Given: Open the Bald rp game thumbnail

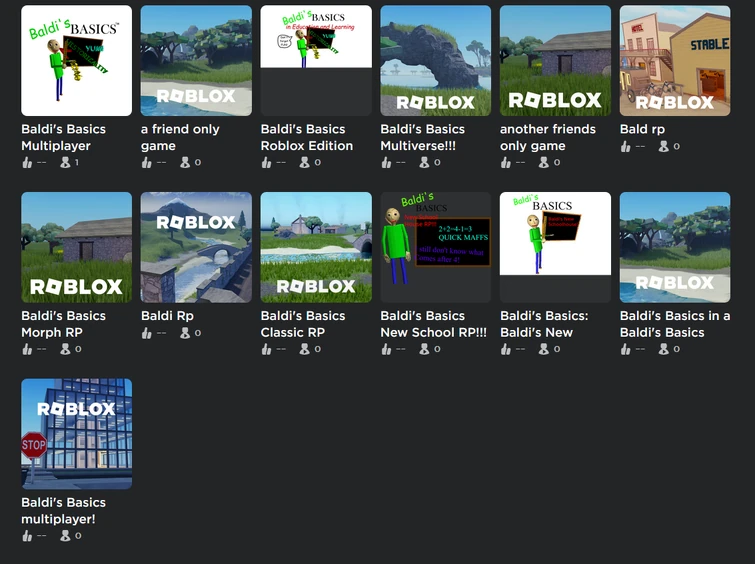Looking at the screenshot, I should point(675,61).
